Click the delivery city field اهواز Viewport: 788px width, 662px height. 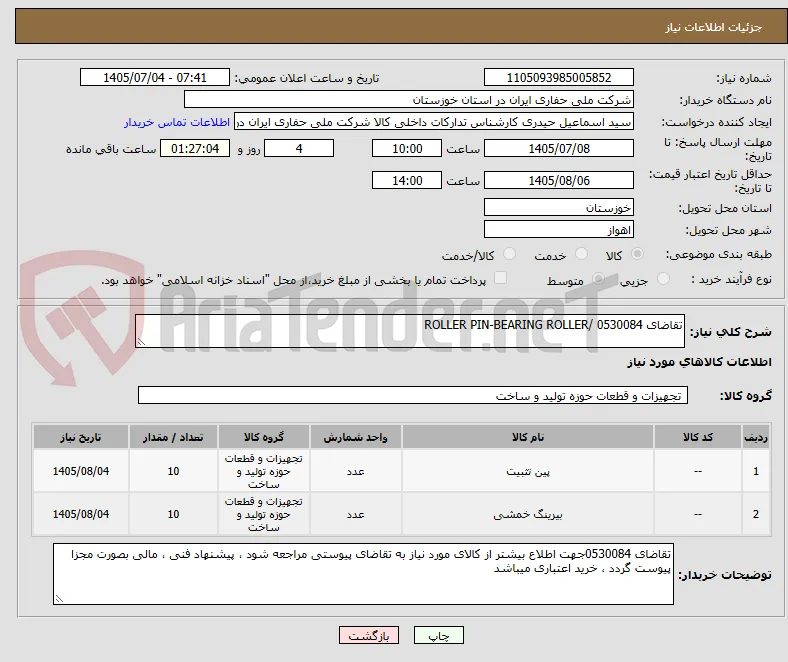coord(559,229)
